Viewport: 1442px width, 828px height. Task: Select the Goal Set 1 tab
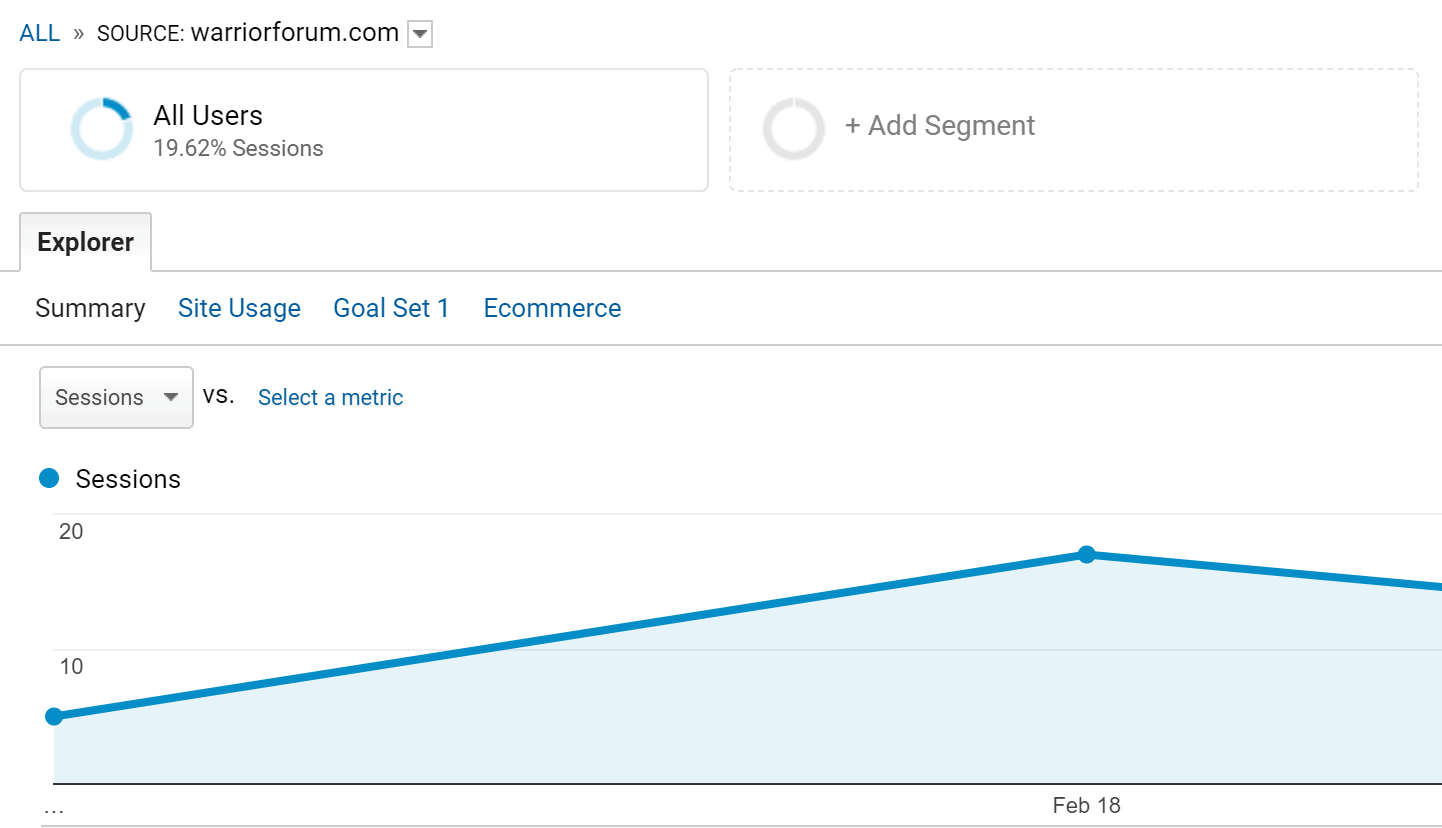click(x=391, y=308)
